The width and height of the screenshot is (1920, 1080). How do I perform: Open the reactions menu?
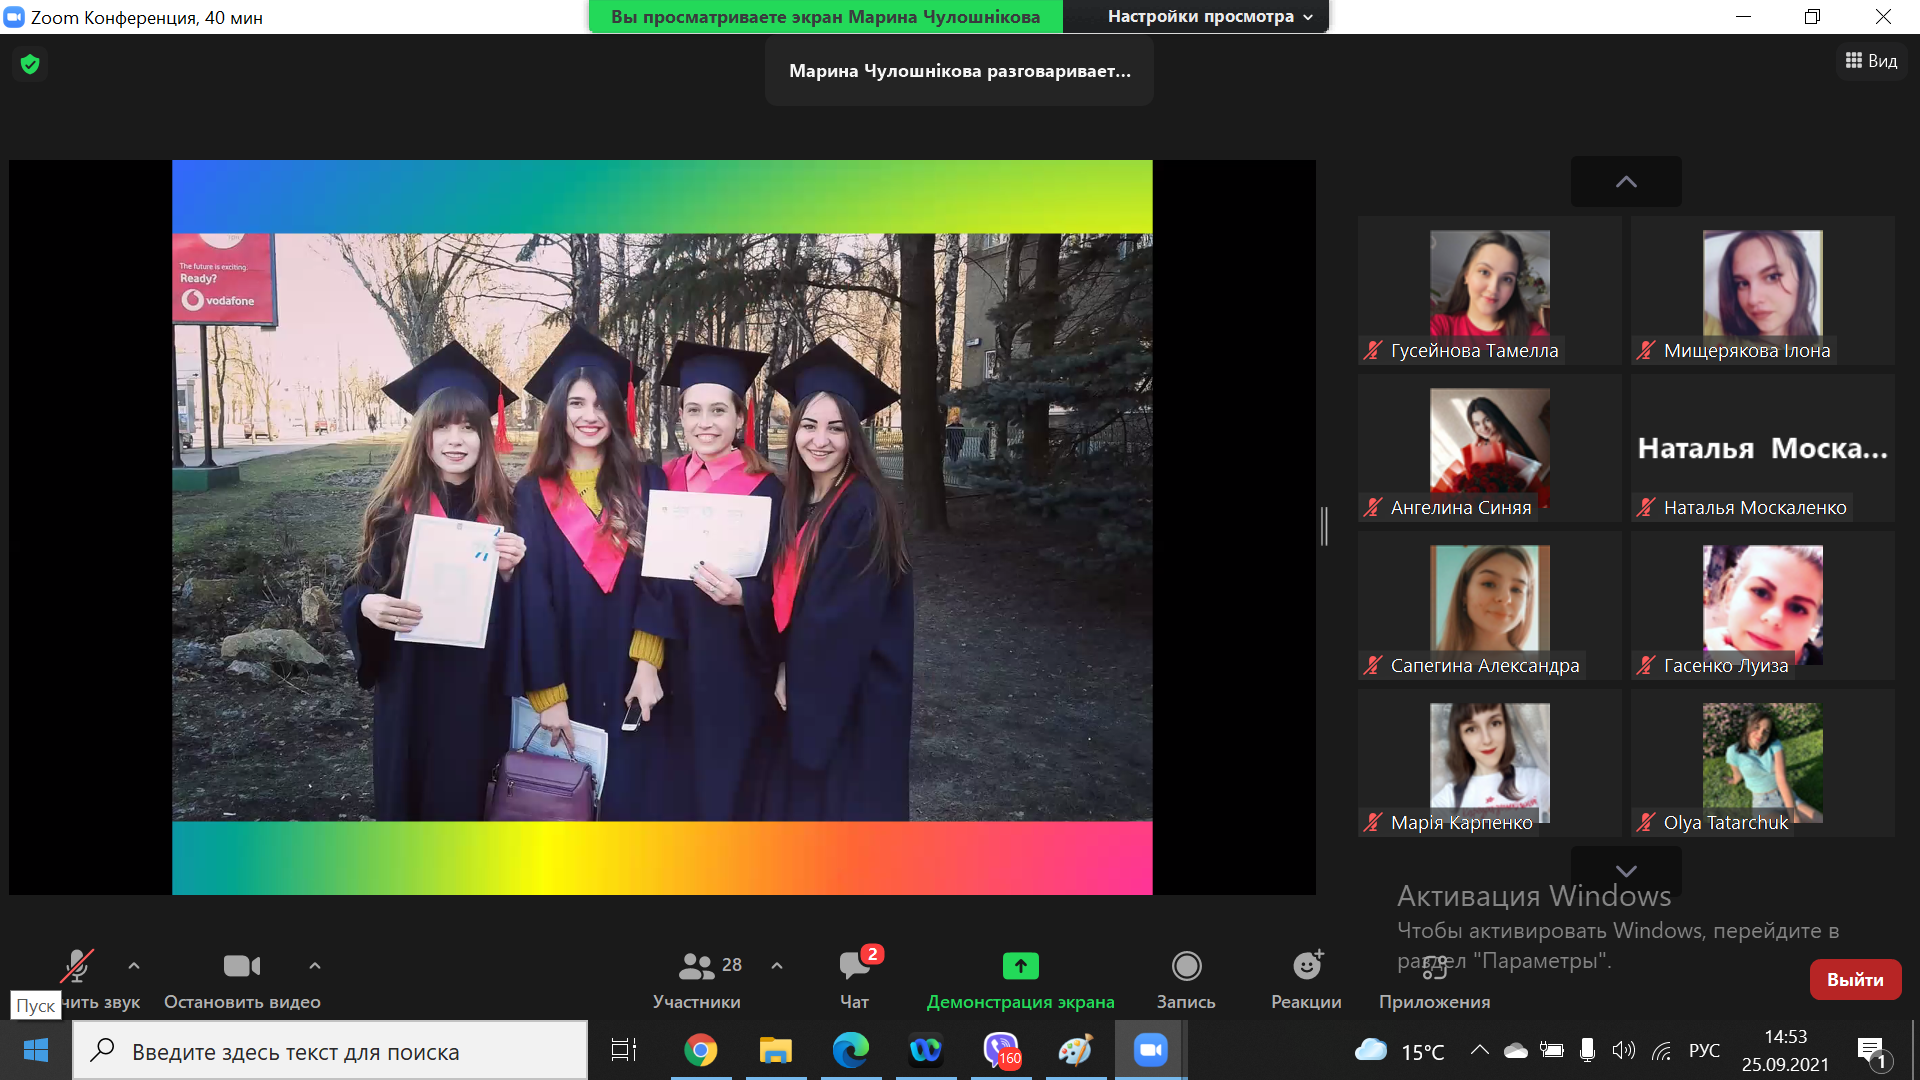[1307, 980]
